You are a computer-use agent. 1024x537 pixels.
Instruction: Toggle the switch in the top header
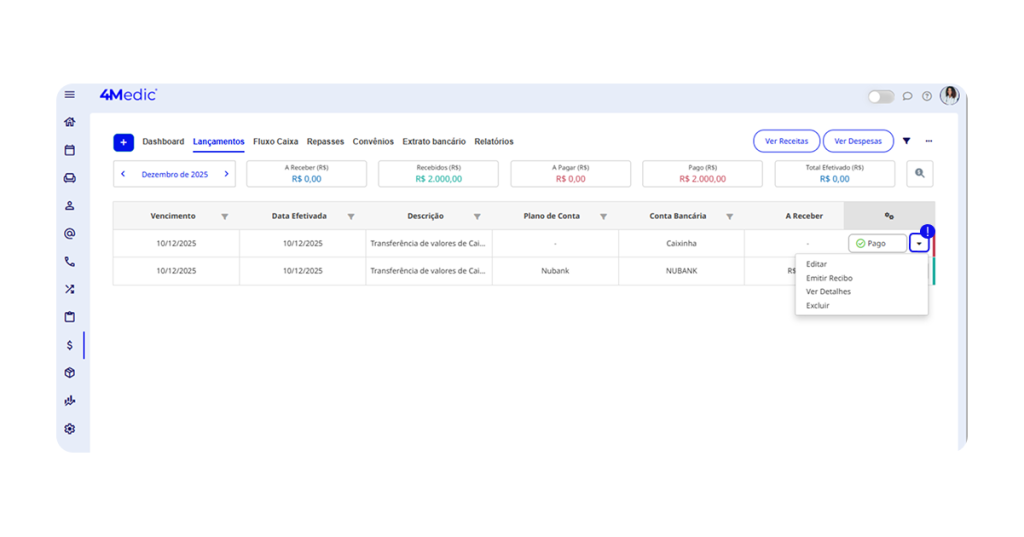(881, 97)
